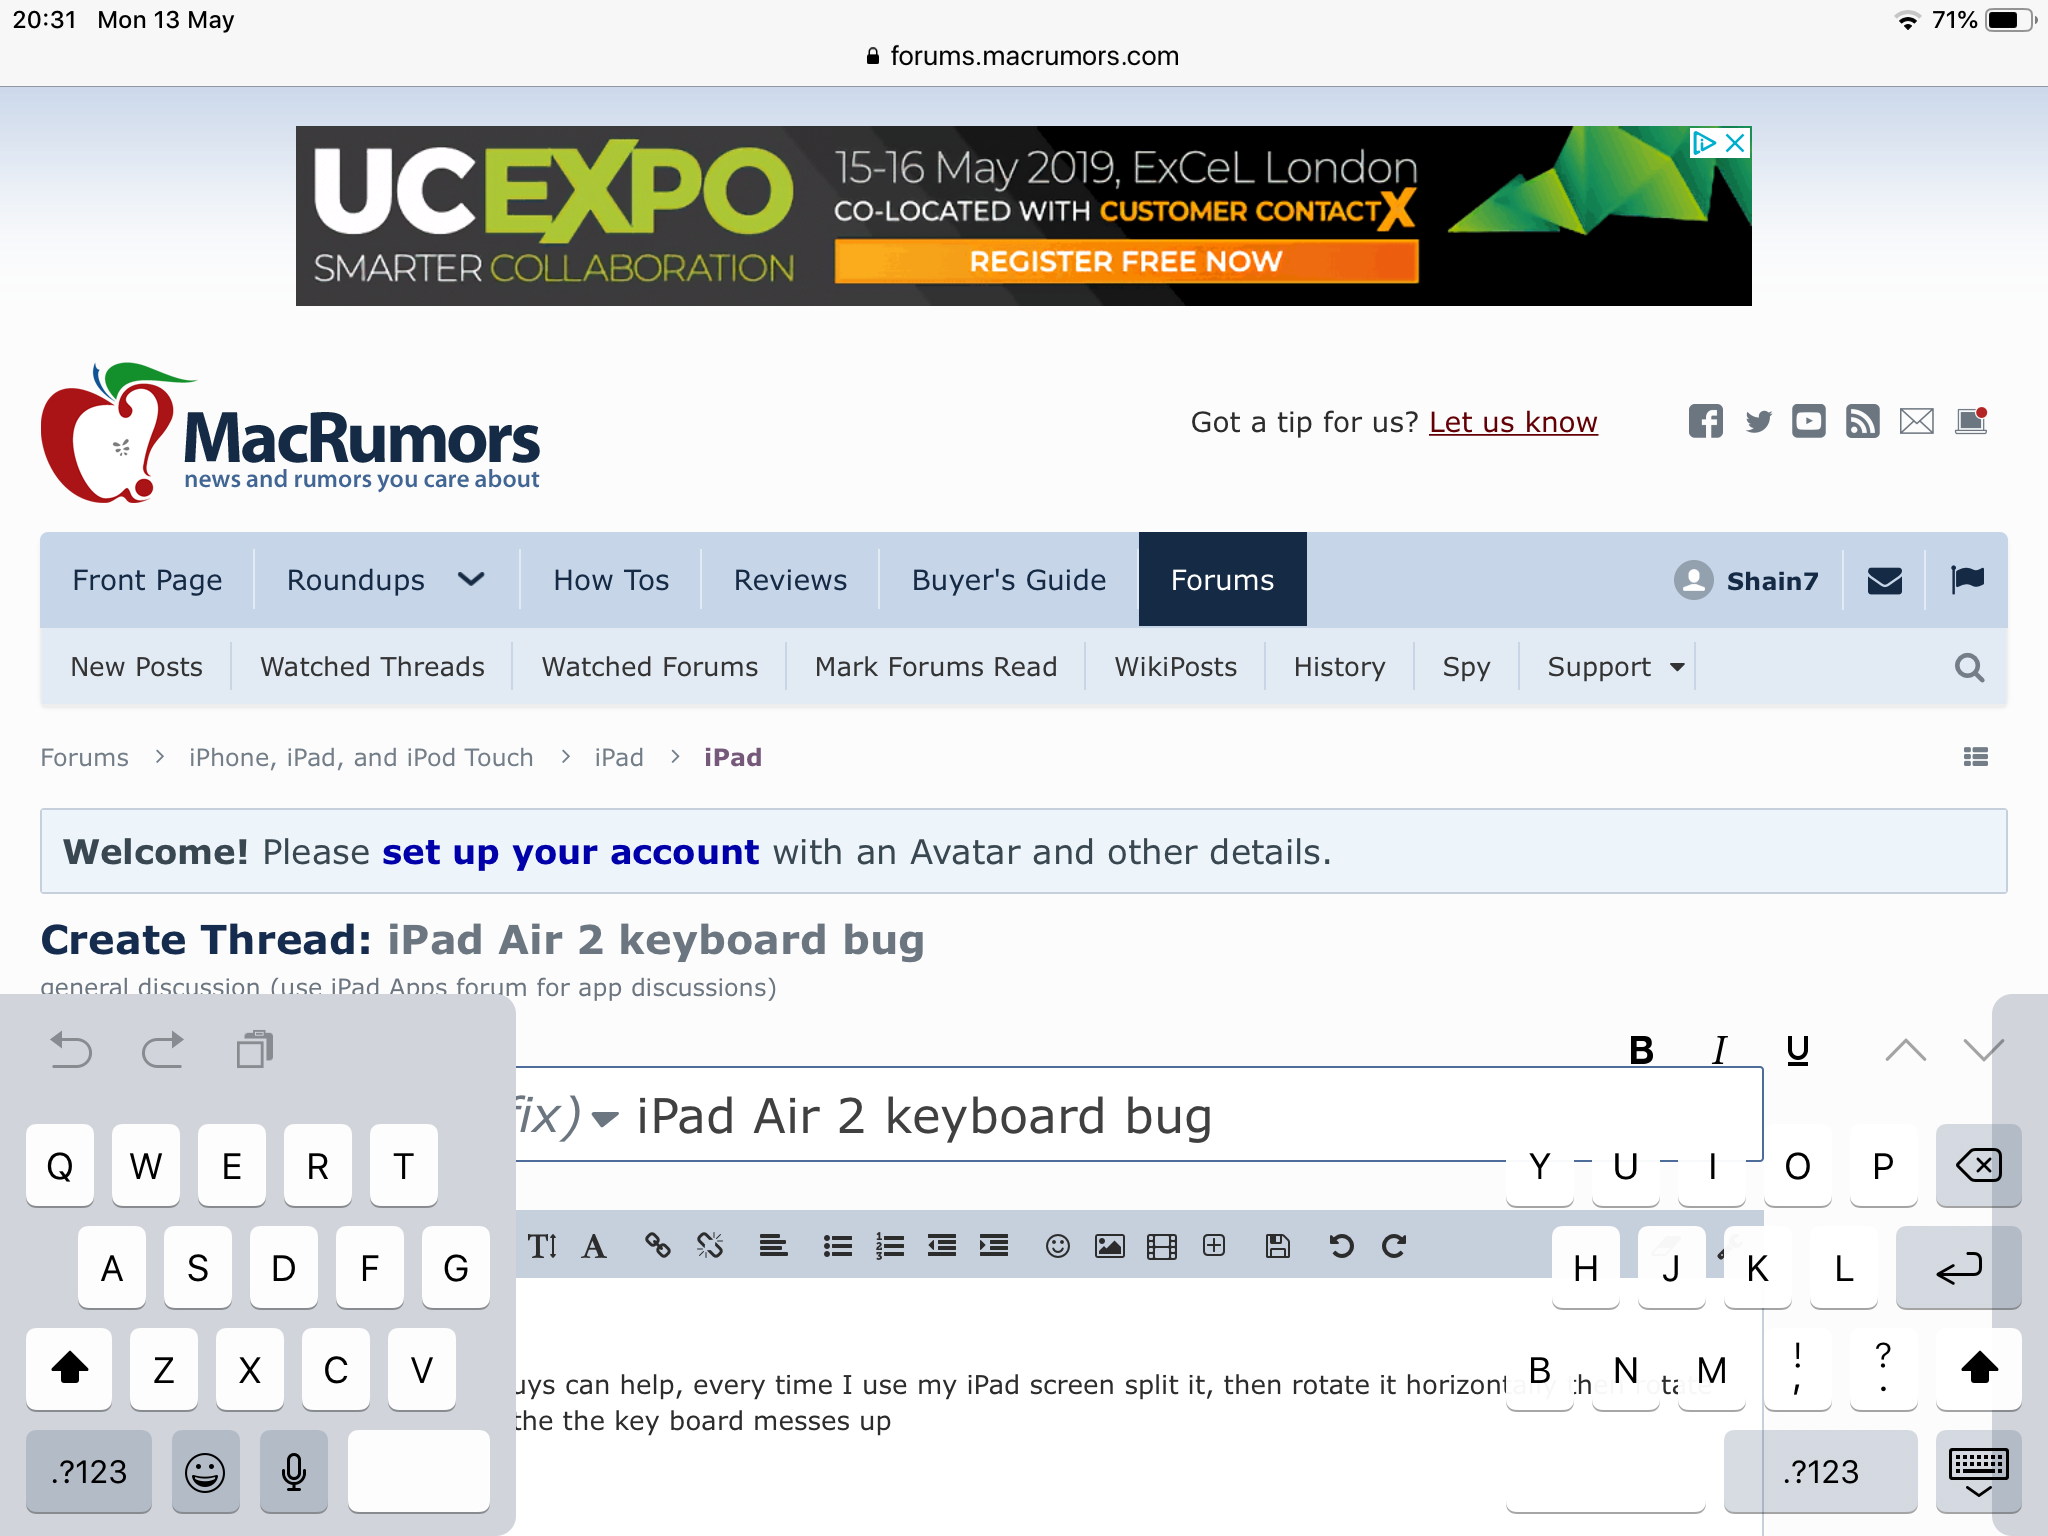The width and height of the screenshot is (2048, 1536).
Task: Tap the emoji key on keyboard
Action: coord(205,1471)
